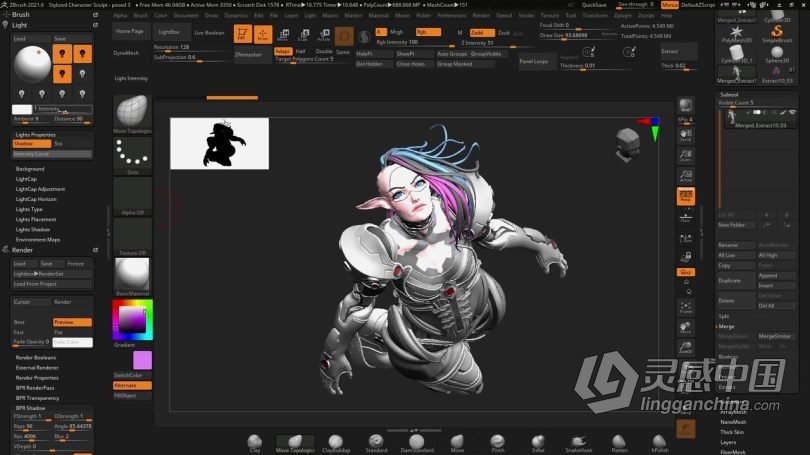The image size is (810, 455).
Task: Click the Home Page button
Action: click(130, 32)
